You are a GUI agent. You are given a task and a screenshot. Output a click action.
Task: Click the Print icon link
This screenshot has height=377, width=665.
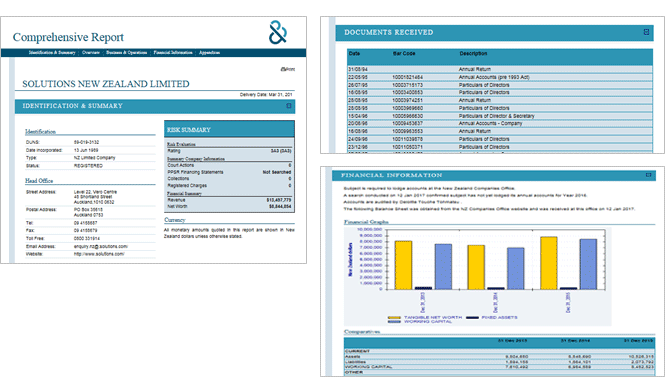coord(288,69)
